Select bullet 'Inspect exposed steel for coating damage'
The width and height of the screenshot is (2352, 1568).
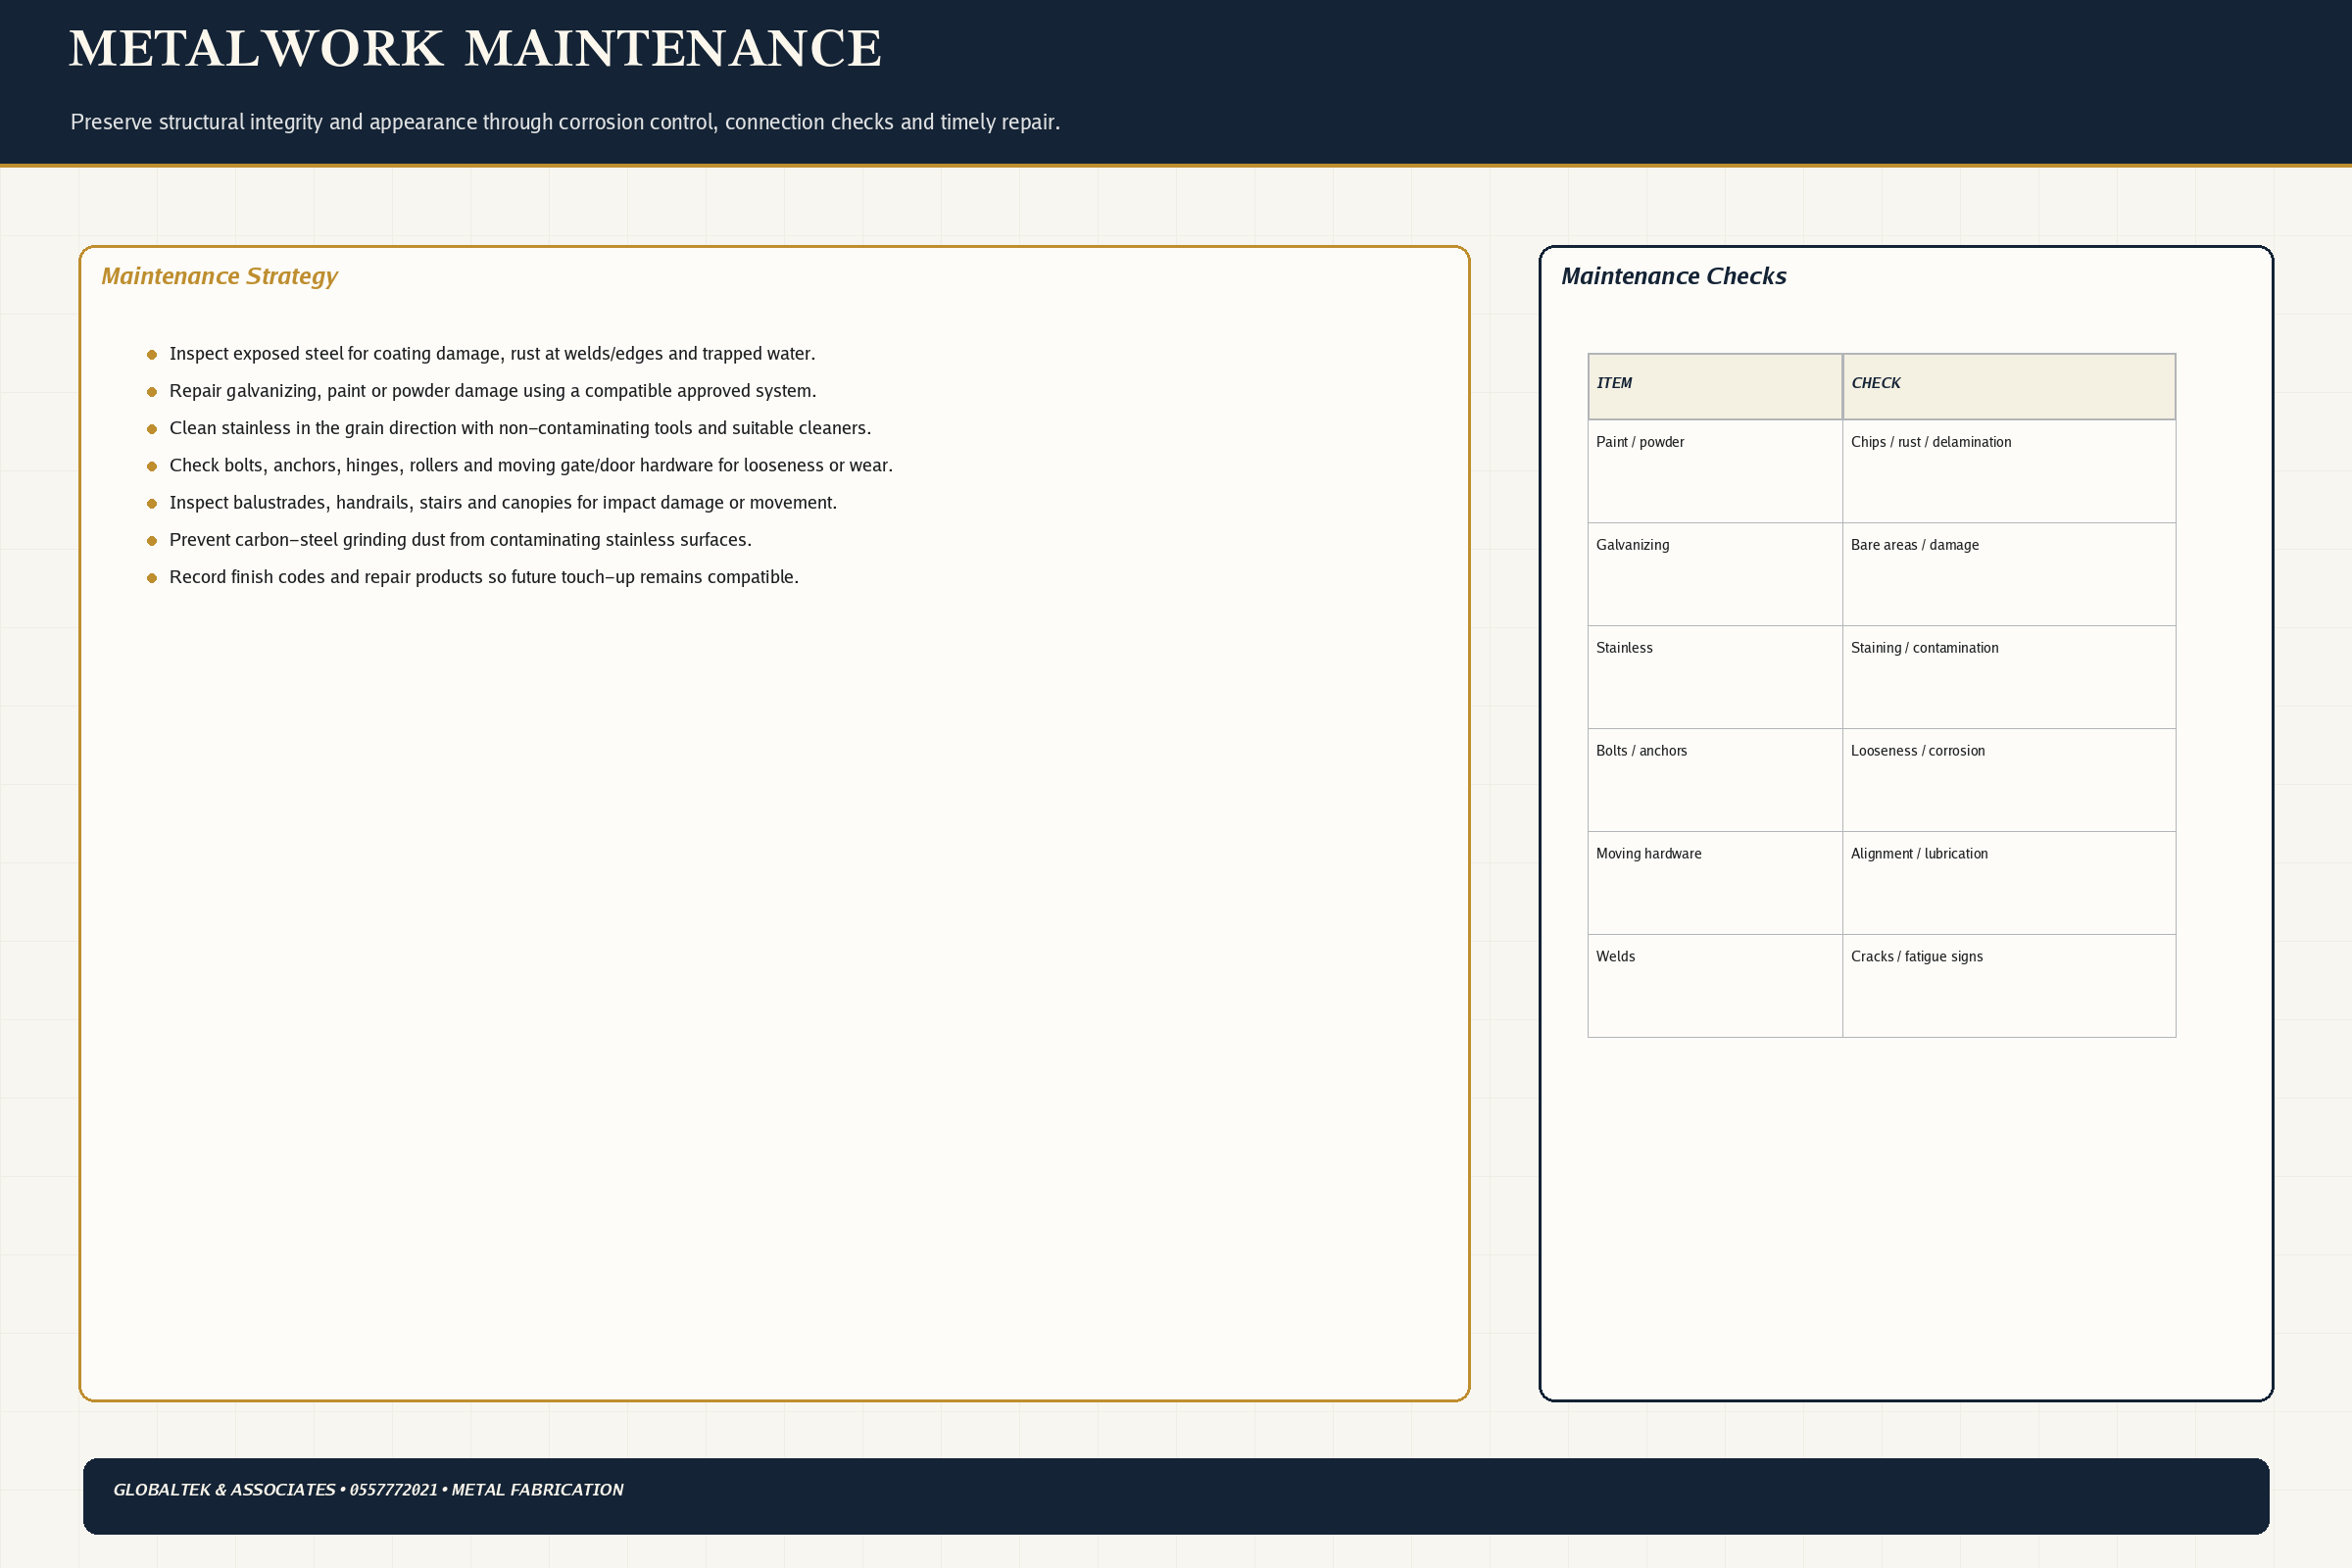coord(492,354)
